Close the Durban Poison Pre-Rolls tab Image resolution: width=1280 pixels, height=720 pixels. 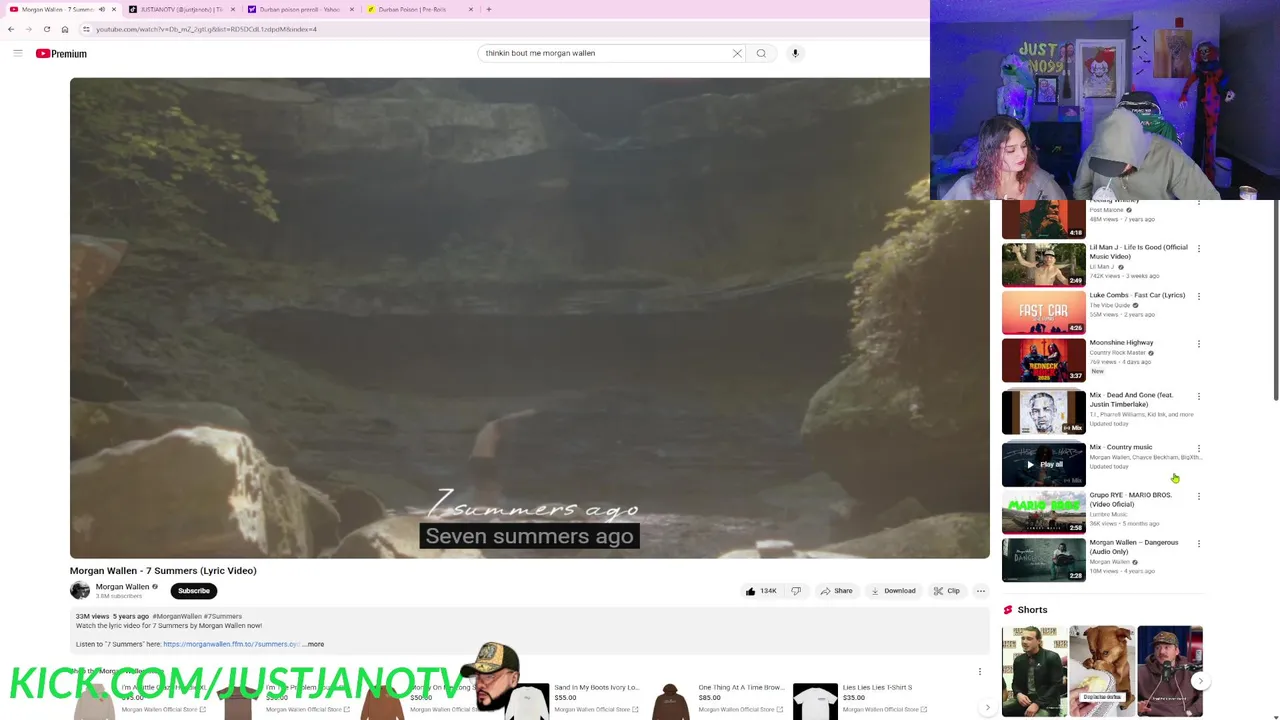471,9
